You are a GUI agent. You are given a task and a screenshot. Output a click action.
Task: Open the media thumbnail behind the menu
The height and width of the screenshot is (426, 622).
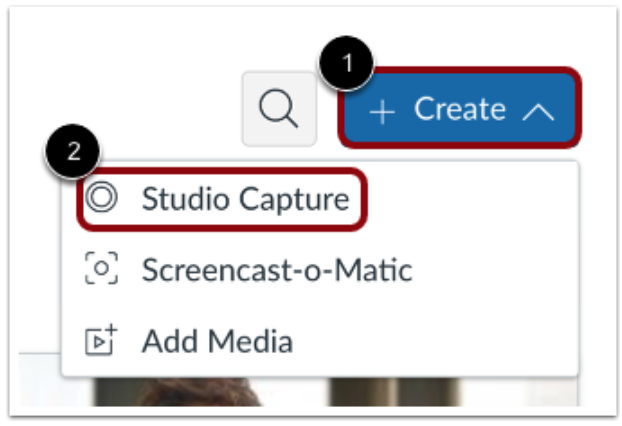click(298, 391)
